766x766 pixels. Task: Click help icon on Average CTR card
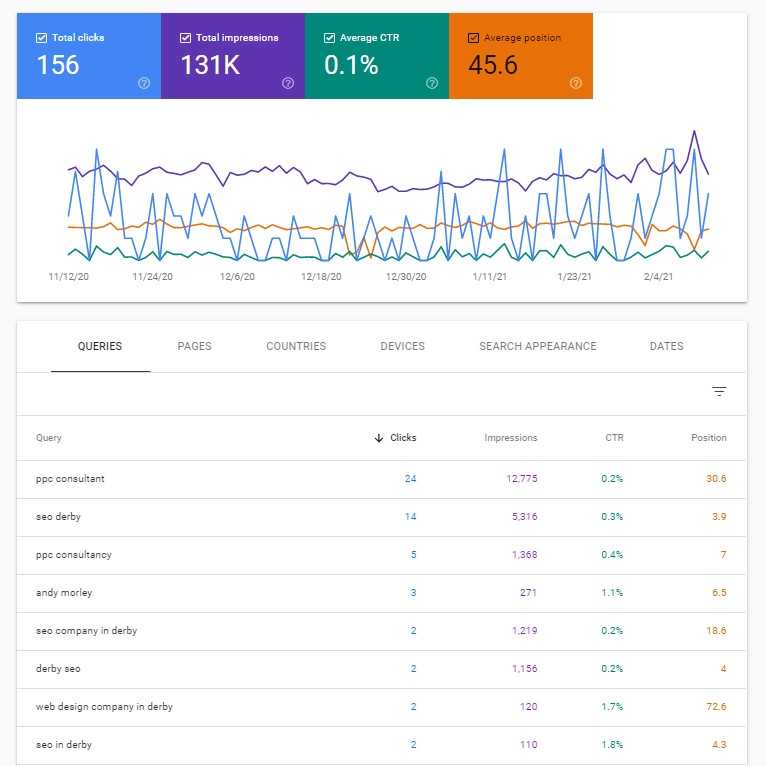click(x=432, y=83)
